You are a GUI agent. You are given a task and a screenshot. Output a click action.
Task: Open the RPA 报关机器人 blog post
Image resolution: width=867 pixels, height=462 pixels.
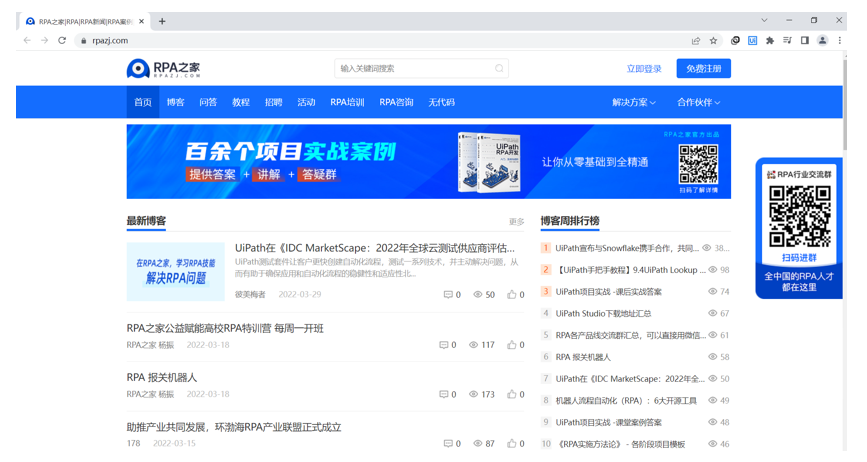click(161, 377)
